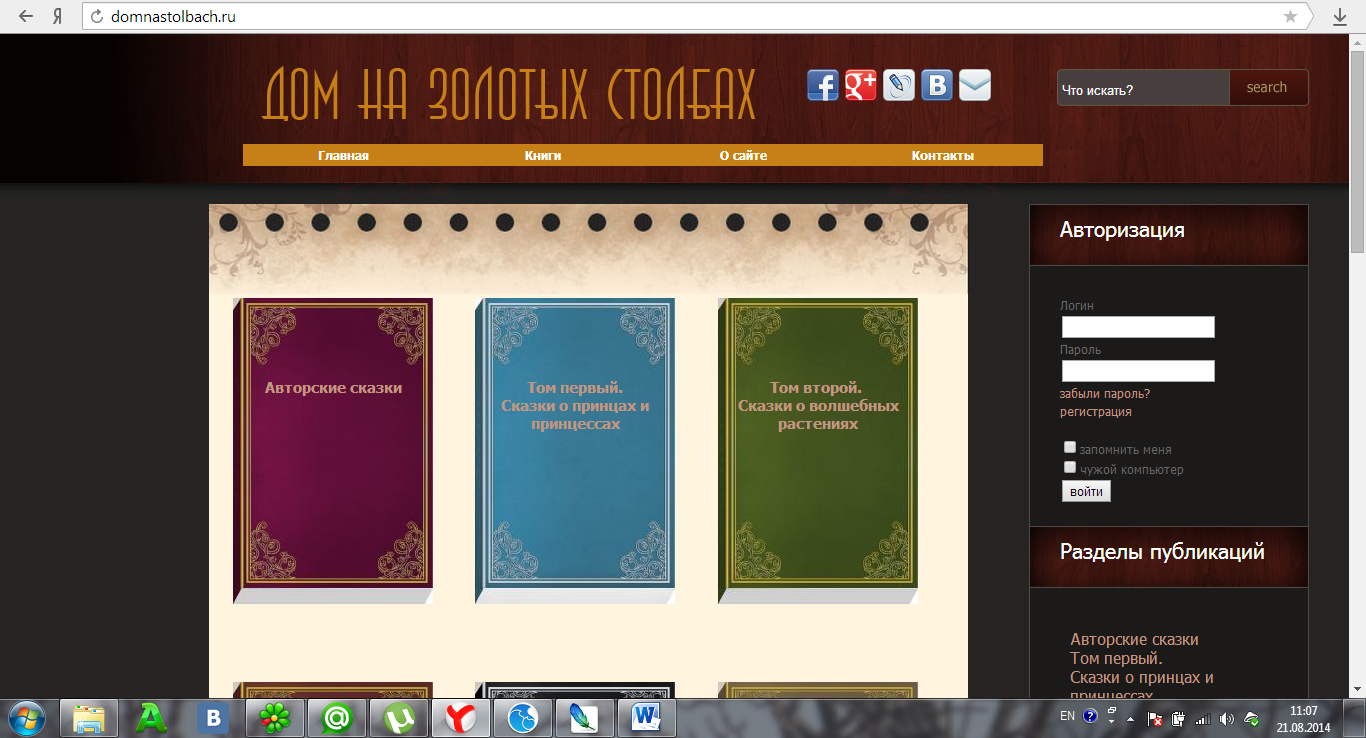Click the 'Что искать?' search field
Image resolution: width=1366 pixels, height=738 pixels.
pyautogui.click(x=1143, y=88)
